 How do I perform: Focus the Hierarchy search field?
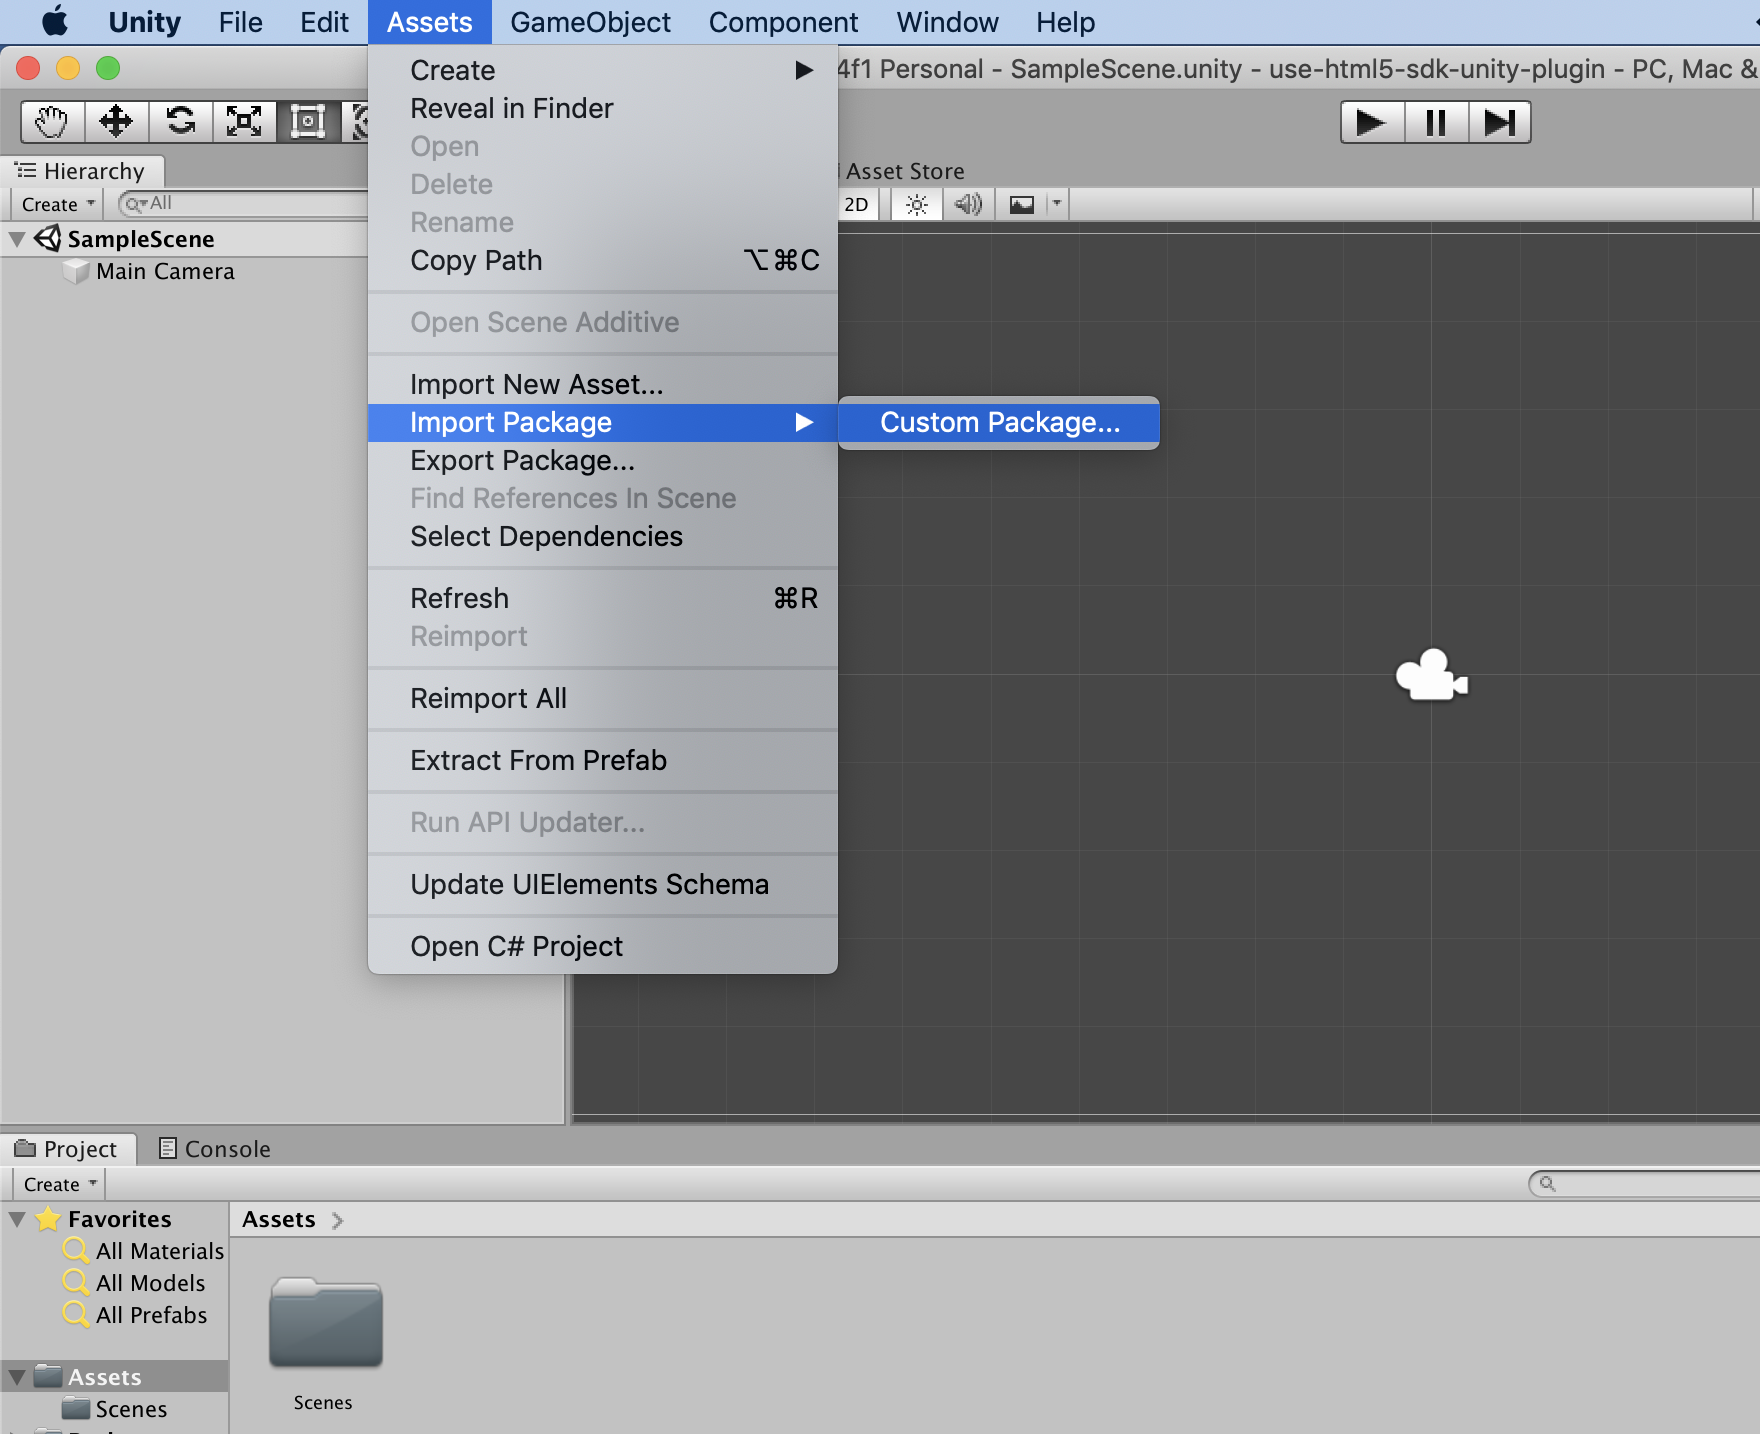point(245,204)
